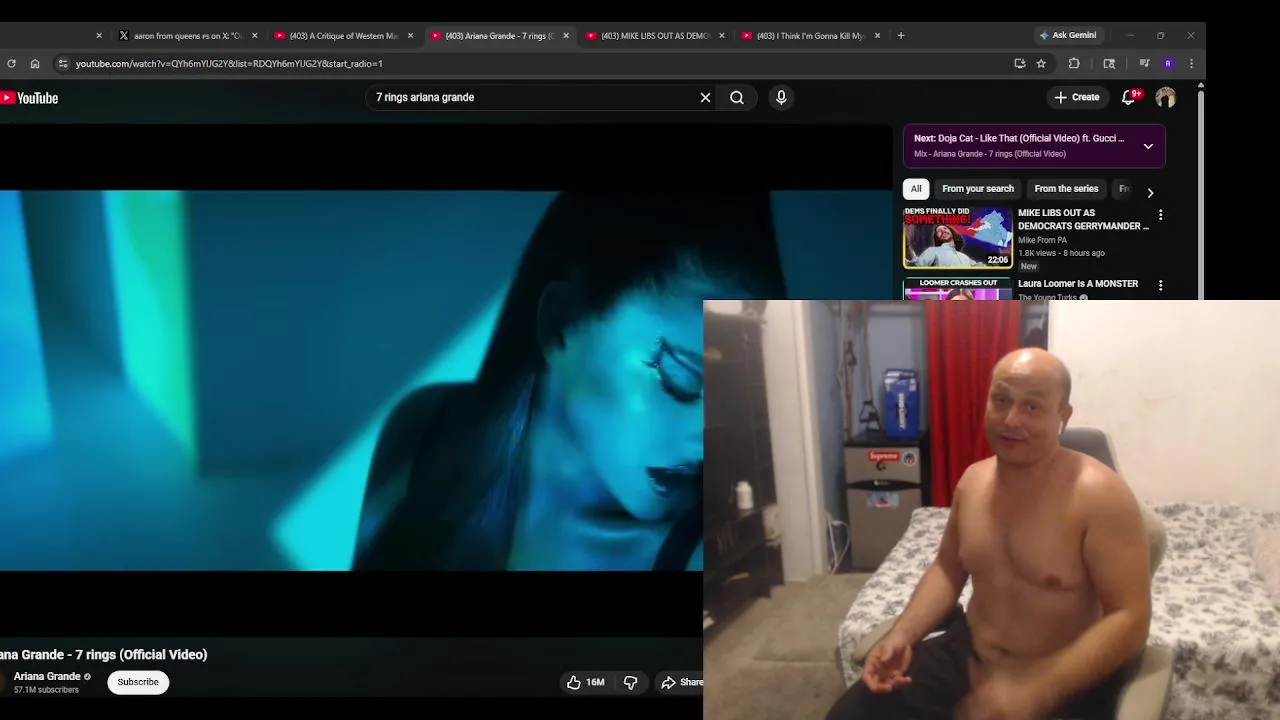Click the Create button
Screen dimensions: 1280x720
(1077, 97)
